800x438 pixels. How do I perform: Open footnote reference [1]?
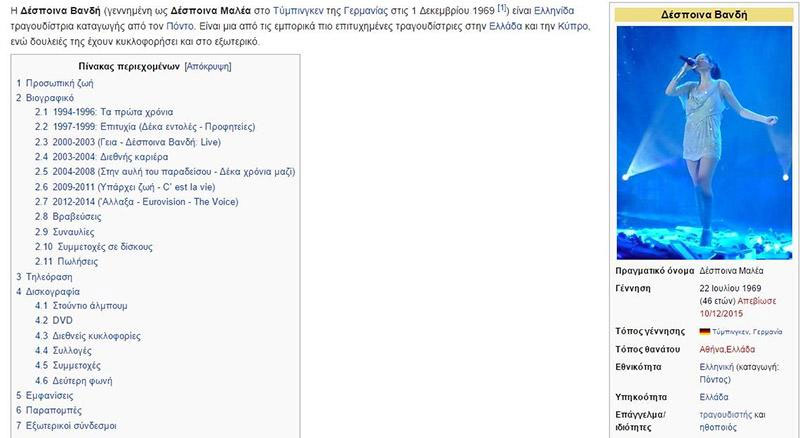[503, 7]
